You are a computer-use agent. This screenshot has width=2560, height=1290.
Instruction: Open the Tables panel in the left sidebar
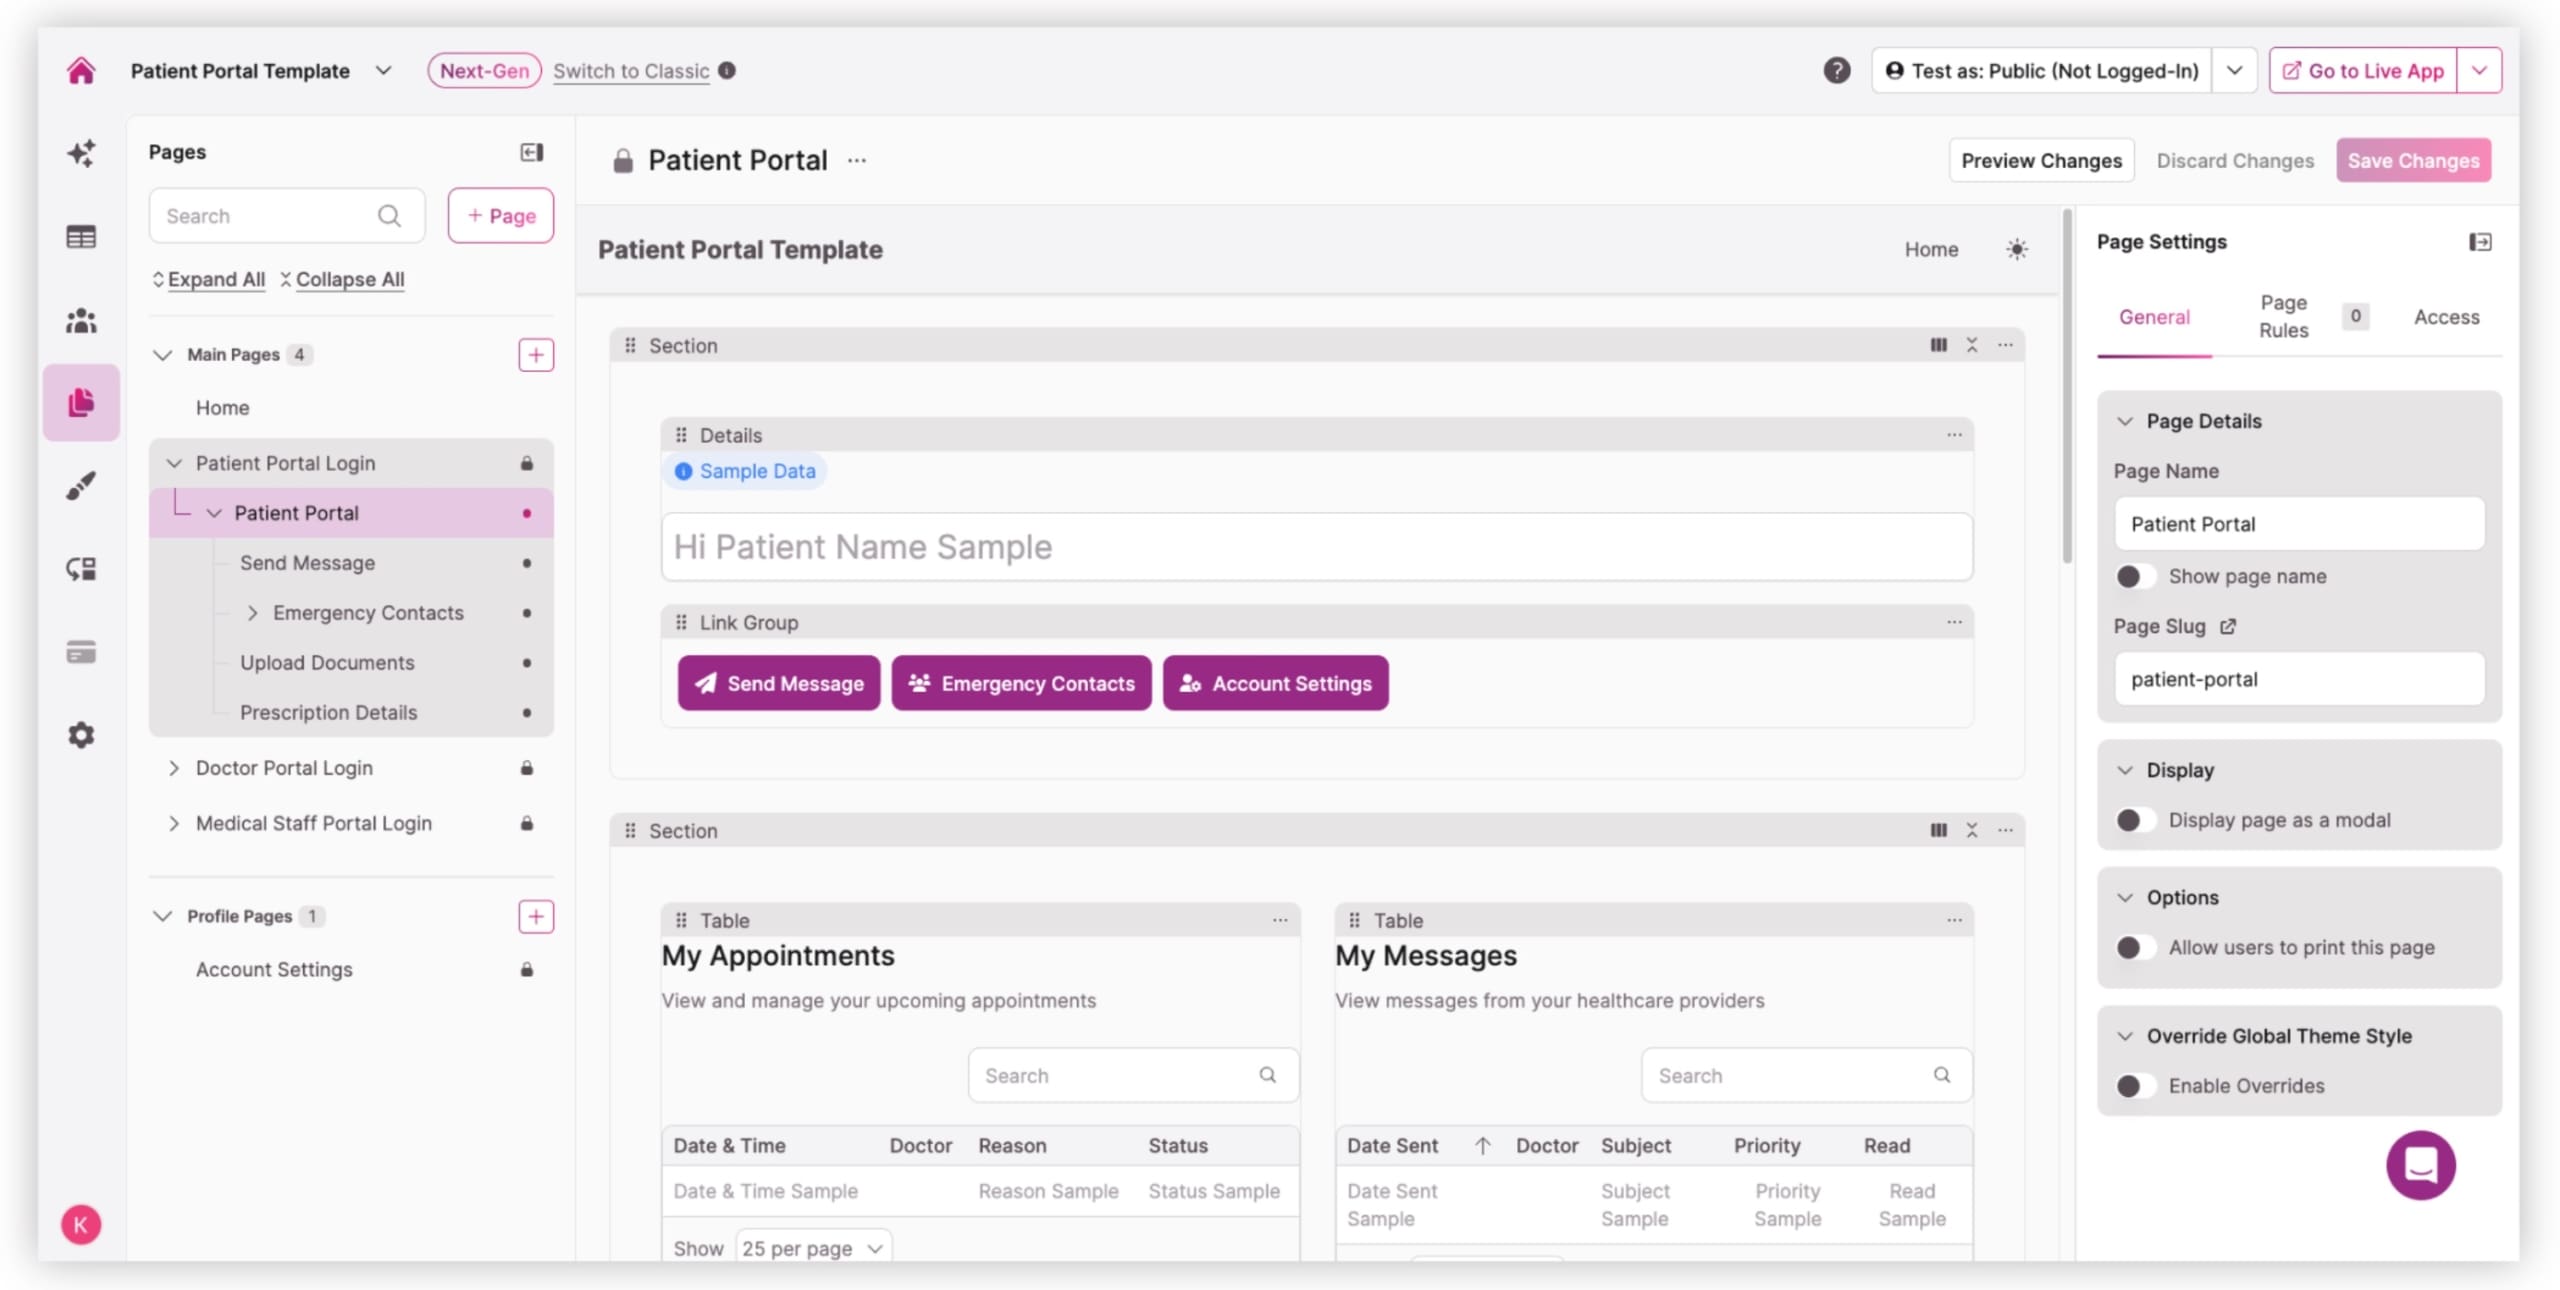coord(80,236)
